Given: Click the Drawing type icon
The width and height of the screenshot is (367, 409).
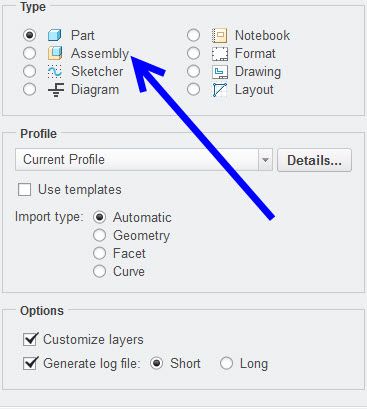Looking at the screenshot, I should [x=220, y=71].
